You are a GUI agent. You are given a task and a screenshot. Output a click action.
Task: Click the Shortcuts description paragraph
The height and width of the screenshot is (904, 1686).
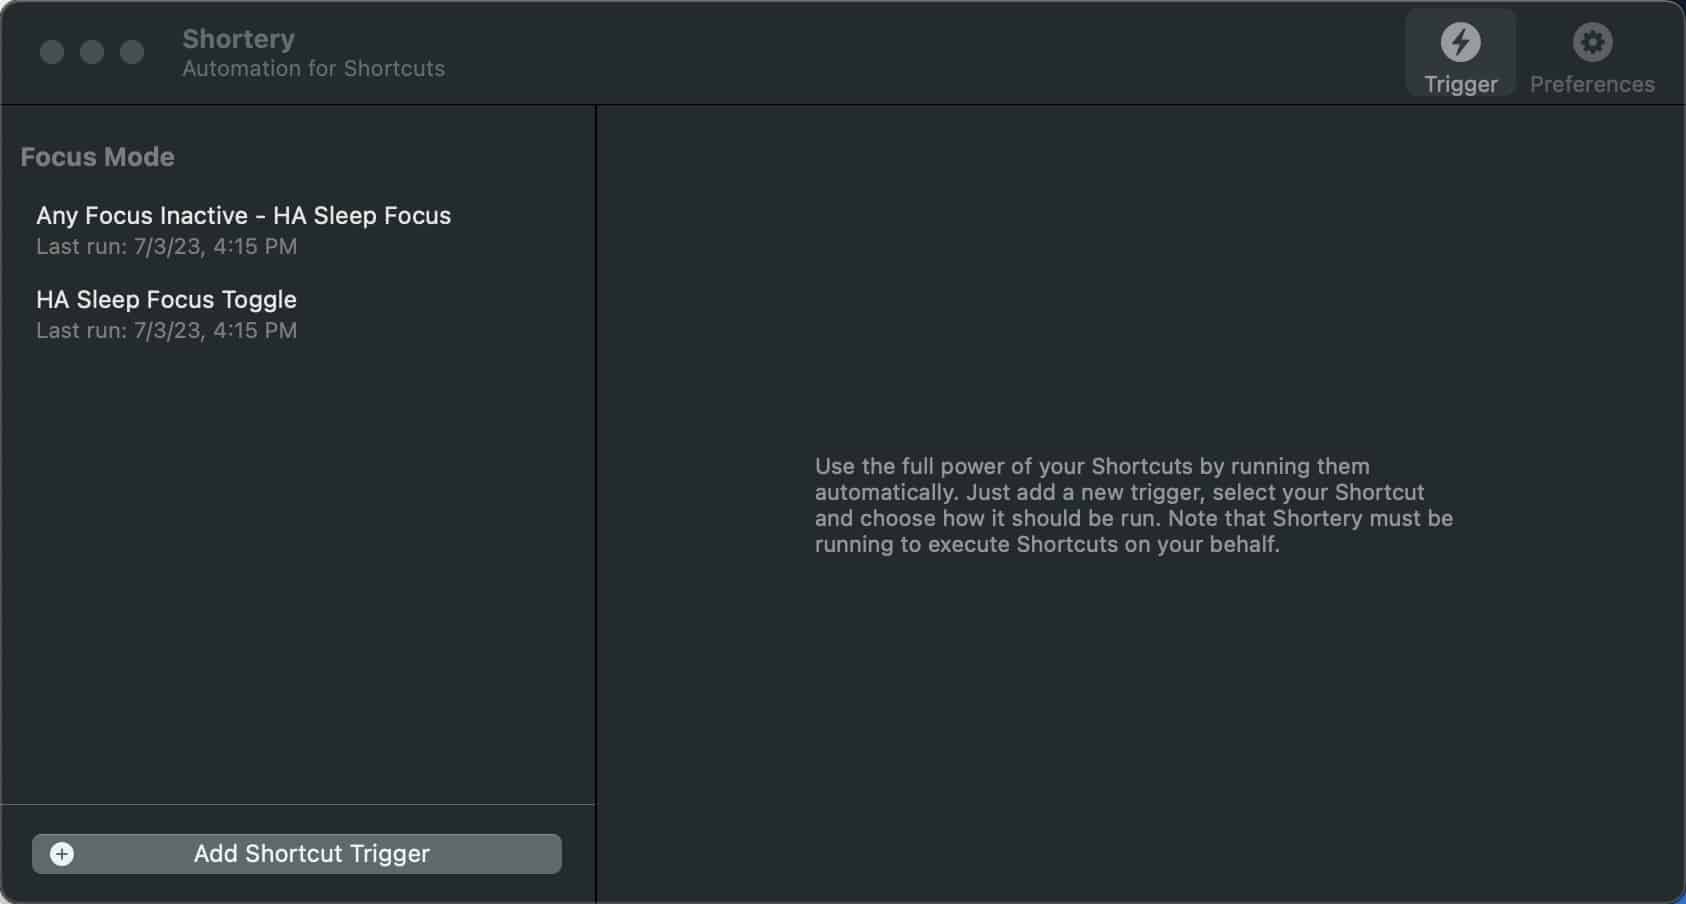click(1134, 505)
